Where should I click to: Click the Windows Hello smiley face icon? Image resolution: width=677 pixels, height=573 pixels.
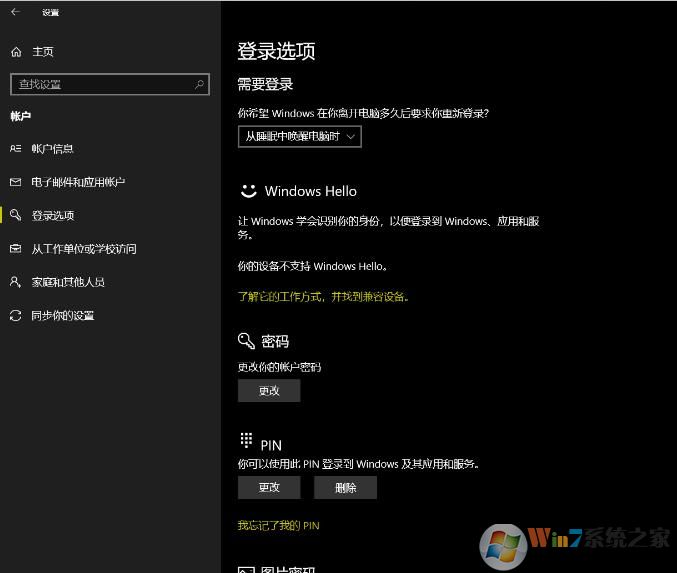[x=249, y=191]
